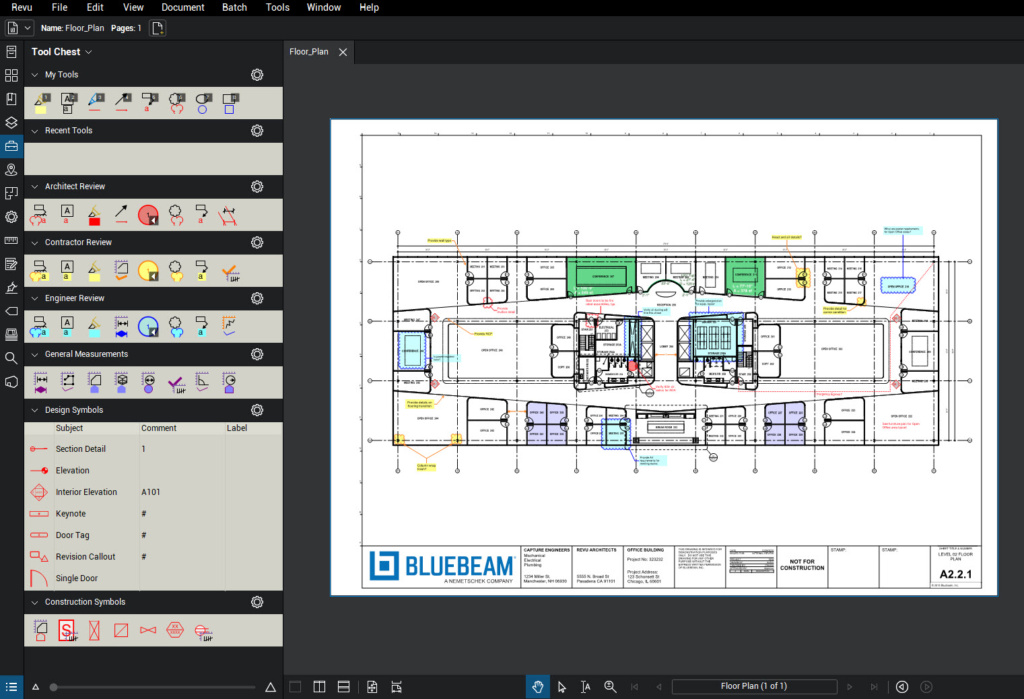Open Contractor Review settings gear
Viewport: 1024px width, 699px height.
coord(257,243)
